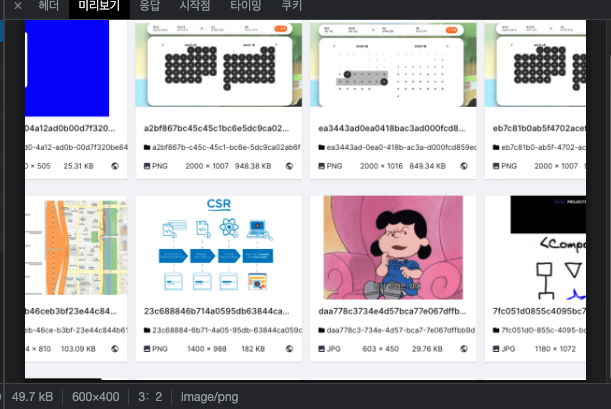This screenshot has height=409, width=611.
Task: Open the solid blue image thumbnail
Action: coord(67,68)
